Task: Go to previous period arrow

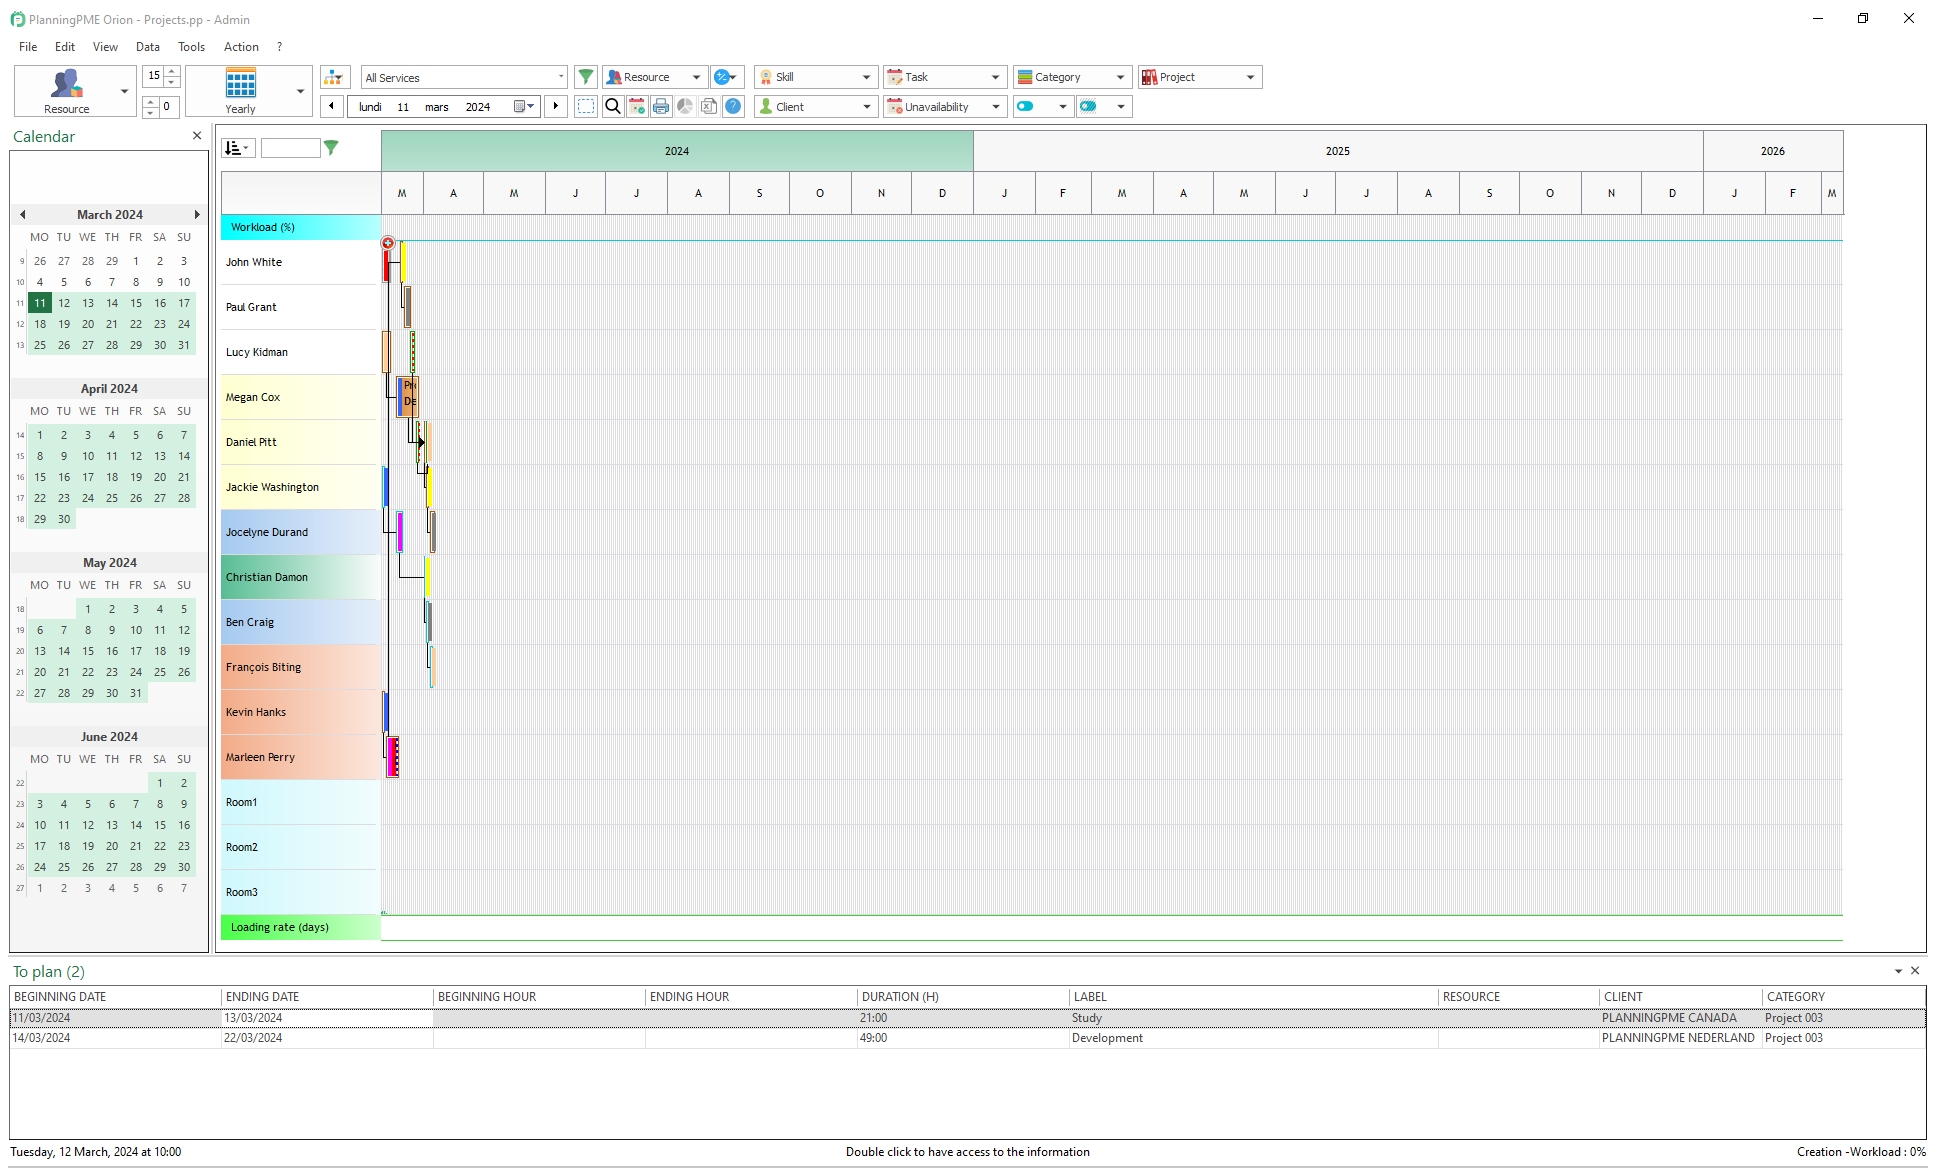Action: pyautogui.click(x=332, y=106)
